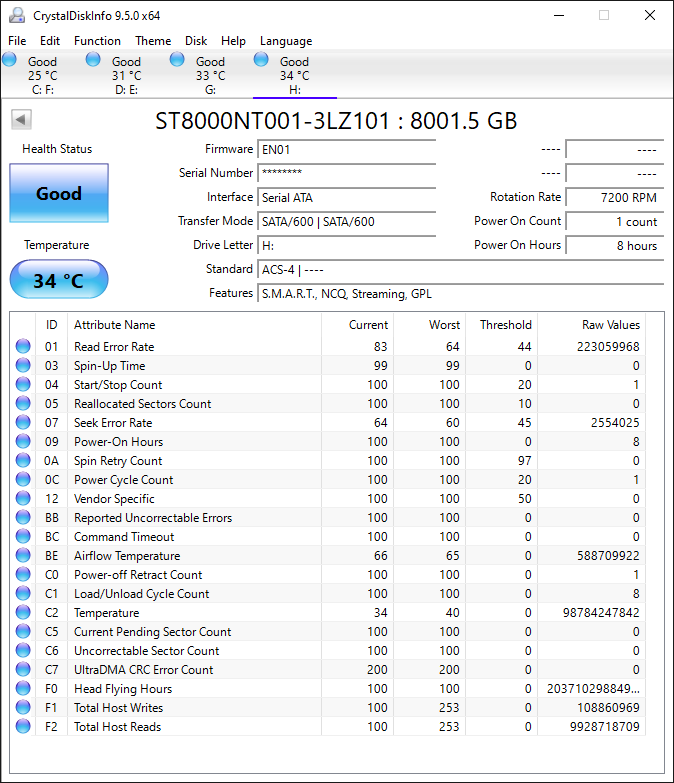Switch to the 25 °C C: F: disk tab
Screen dimensions: 674x783
coord(42,75)
